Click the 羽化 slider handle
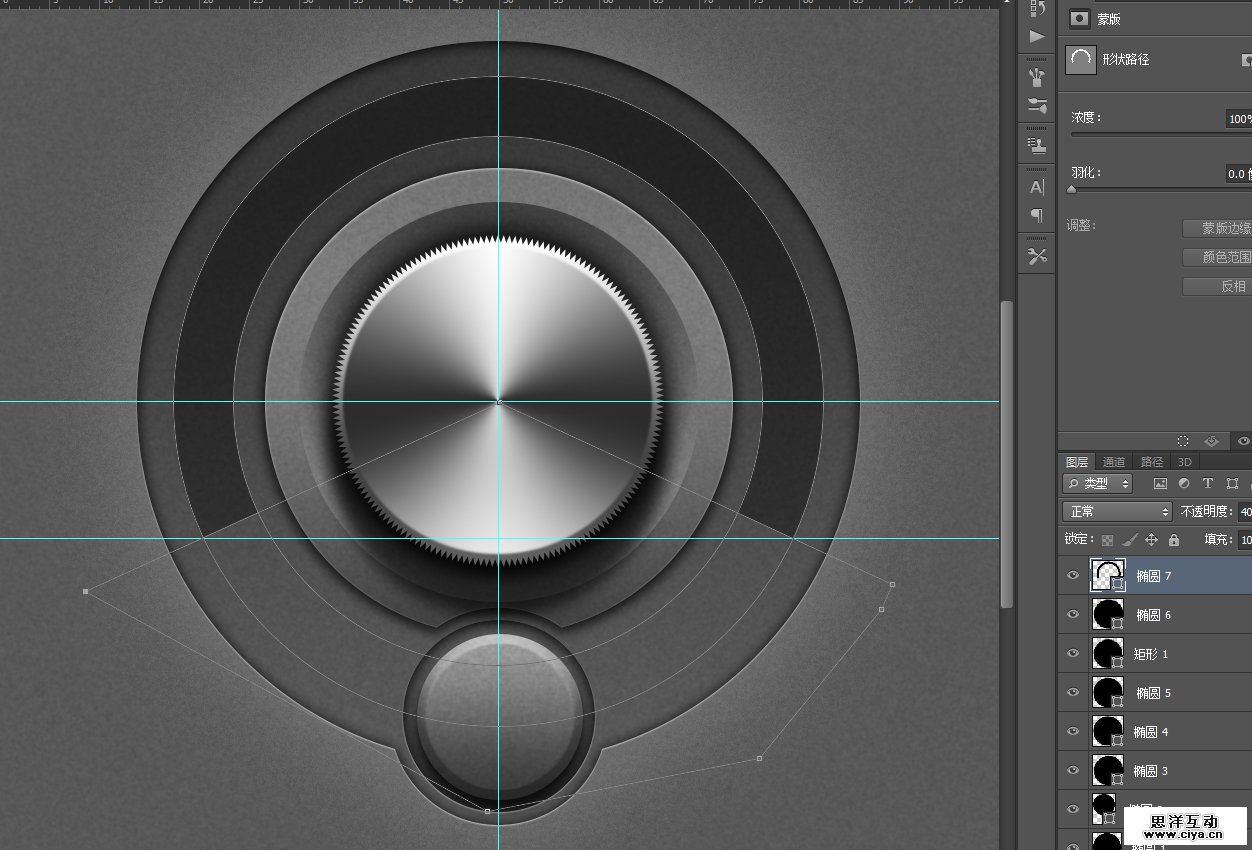Image resolution: width=1252 pixels, height=850 pixels. pyautogui.click(x=1072, y=189)
